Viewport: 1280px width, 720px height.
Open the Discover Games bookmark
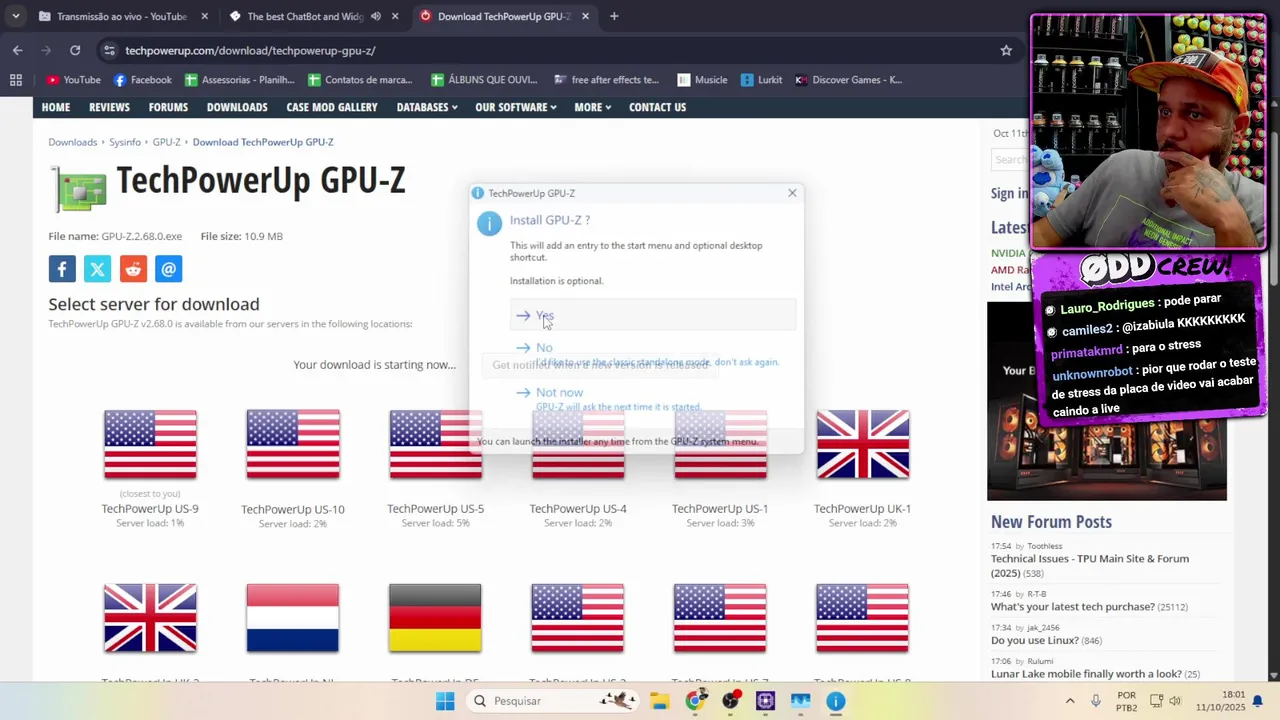pyautogui.click(x=848, y=80)
